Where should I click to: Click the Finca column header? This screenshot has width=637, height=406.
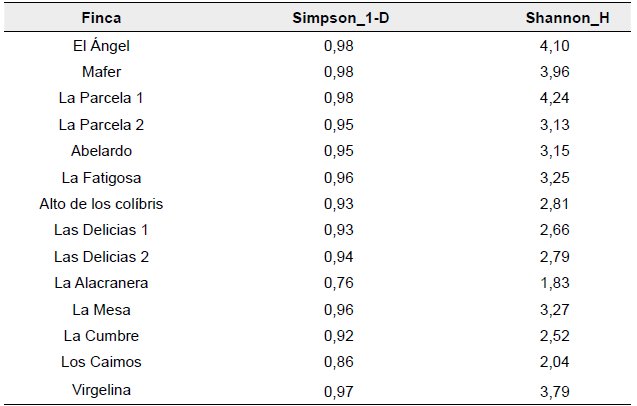pyautogui.click(x=101, y=19)
